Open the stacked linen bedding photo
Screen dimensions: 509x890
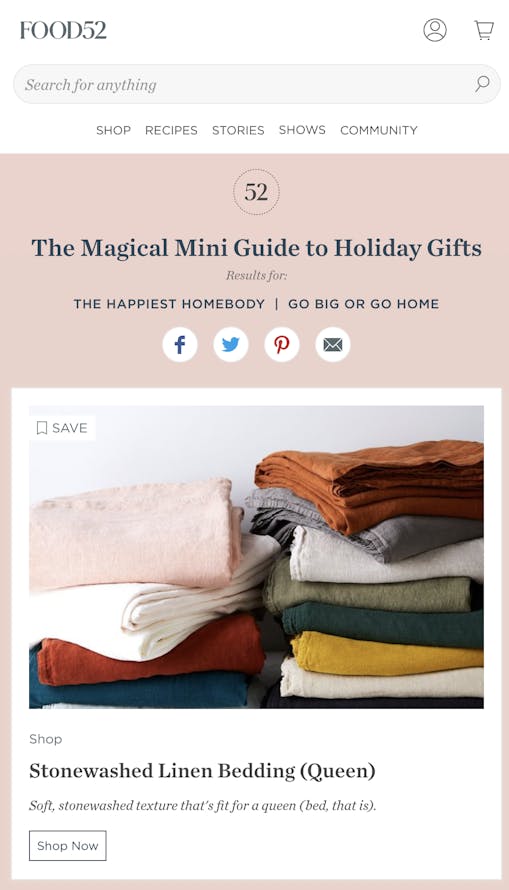[256, 557]
